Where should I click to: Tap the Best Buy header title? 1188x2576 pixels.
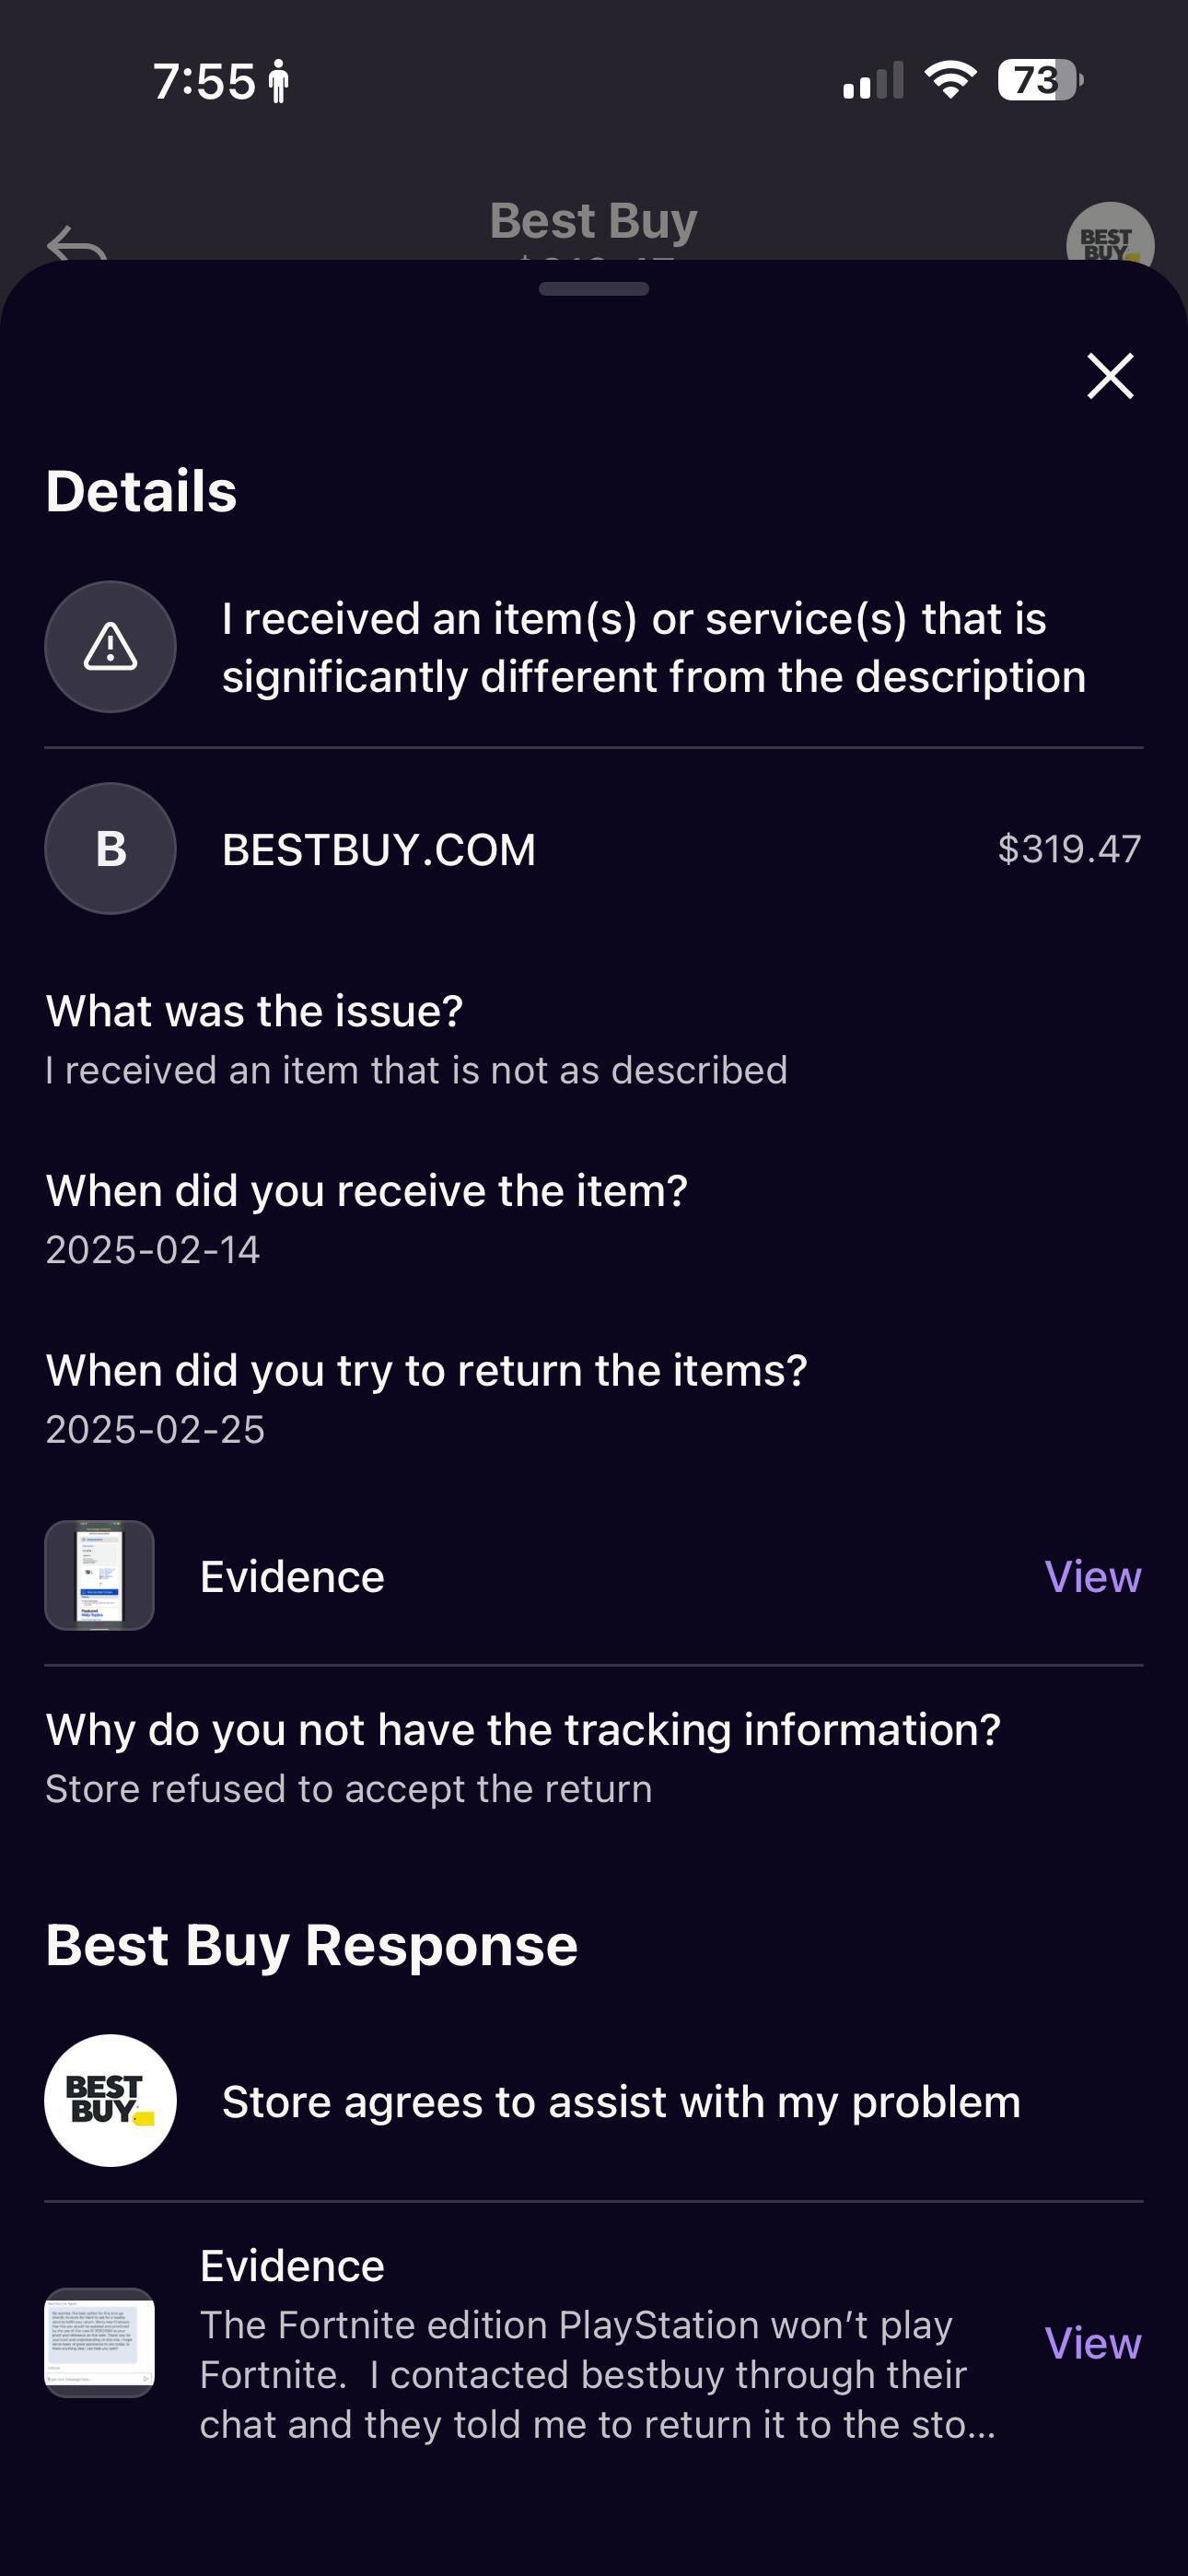[593, 221]
